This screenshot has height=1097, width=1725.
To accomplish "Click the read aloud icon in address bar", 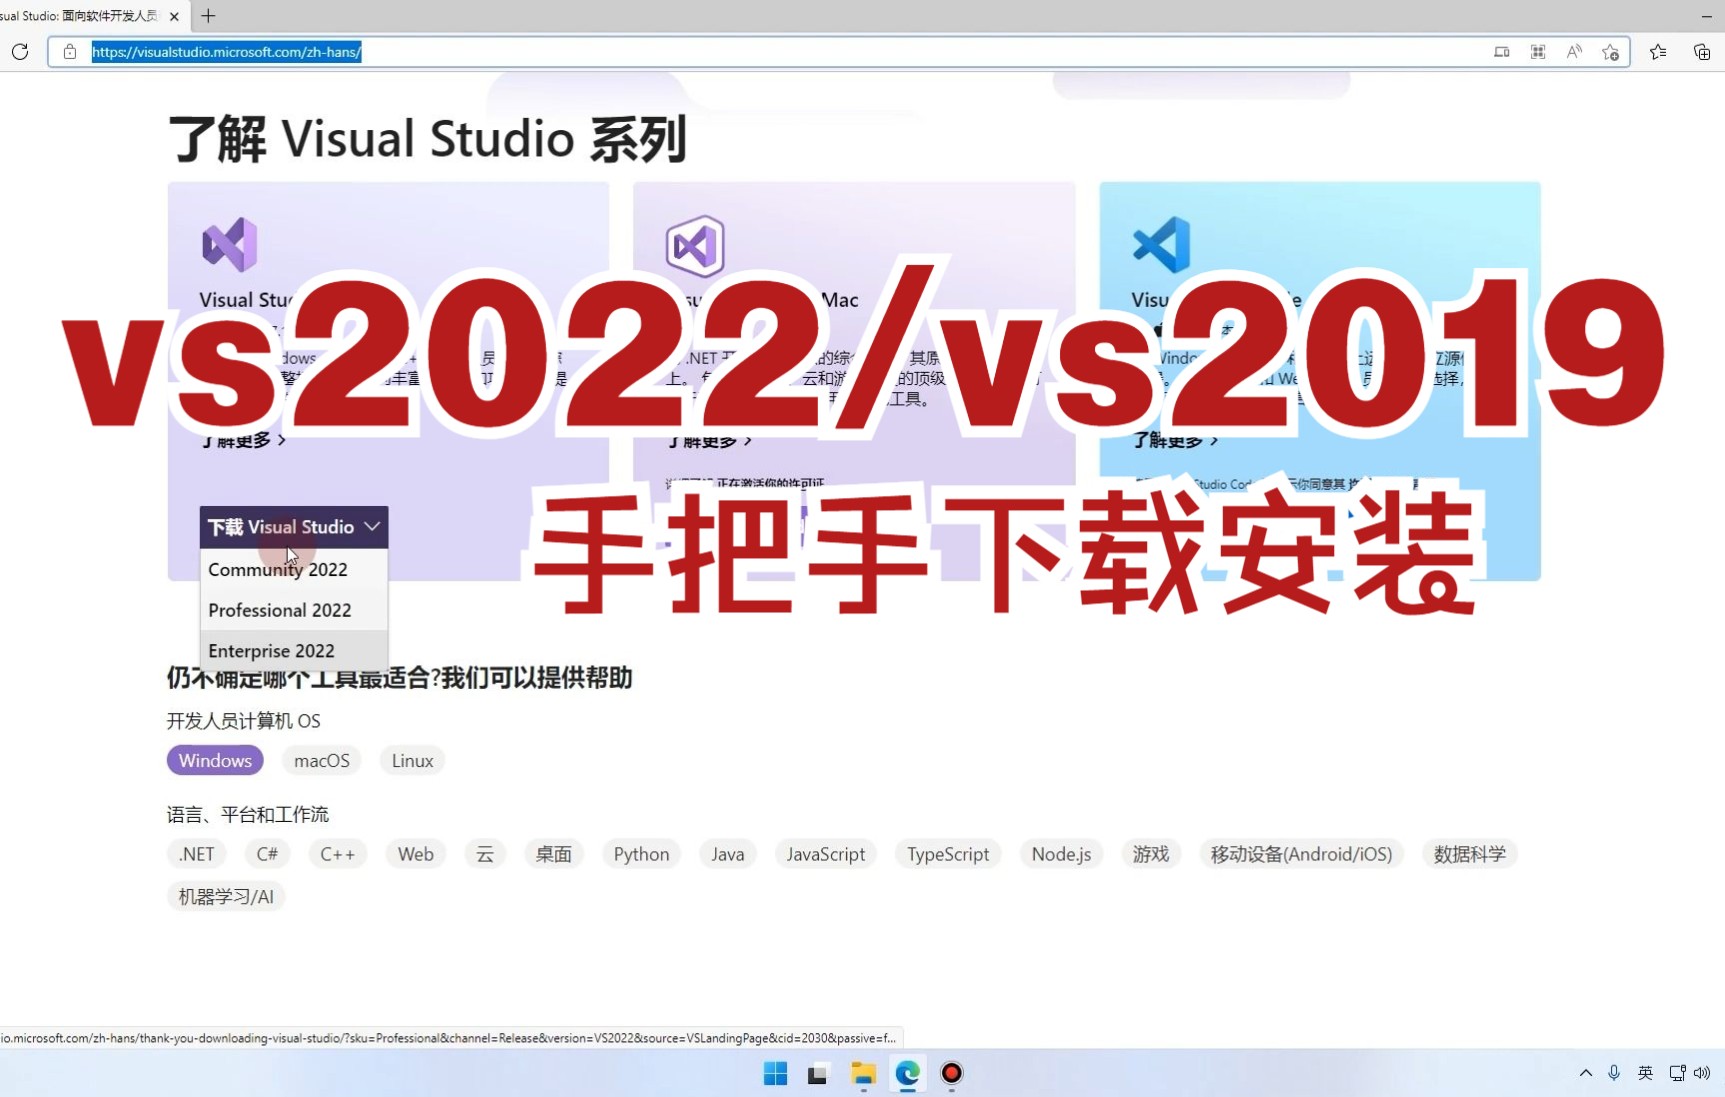I will (x=1574, y=52).
